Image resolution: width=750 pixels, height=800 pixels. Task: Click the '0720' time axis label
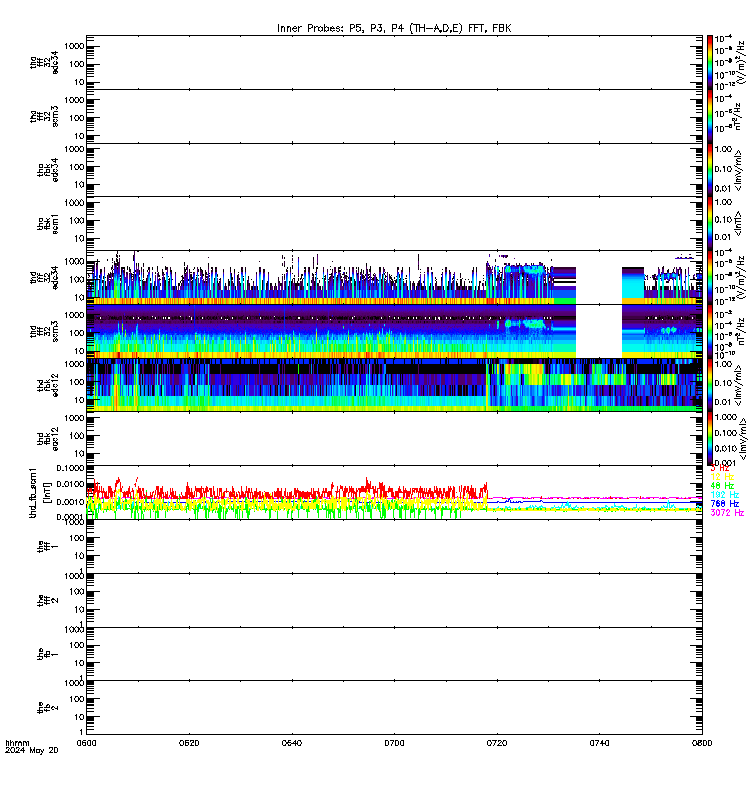pyautogui.click(x=497, y=743)
